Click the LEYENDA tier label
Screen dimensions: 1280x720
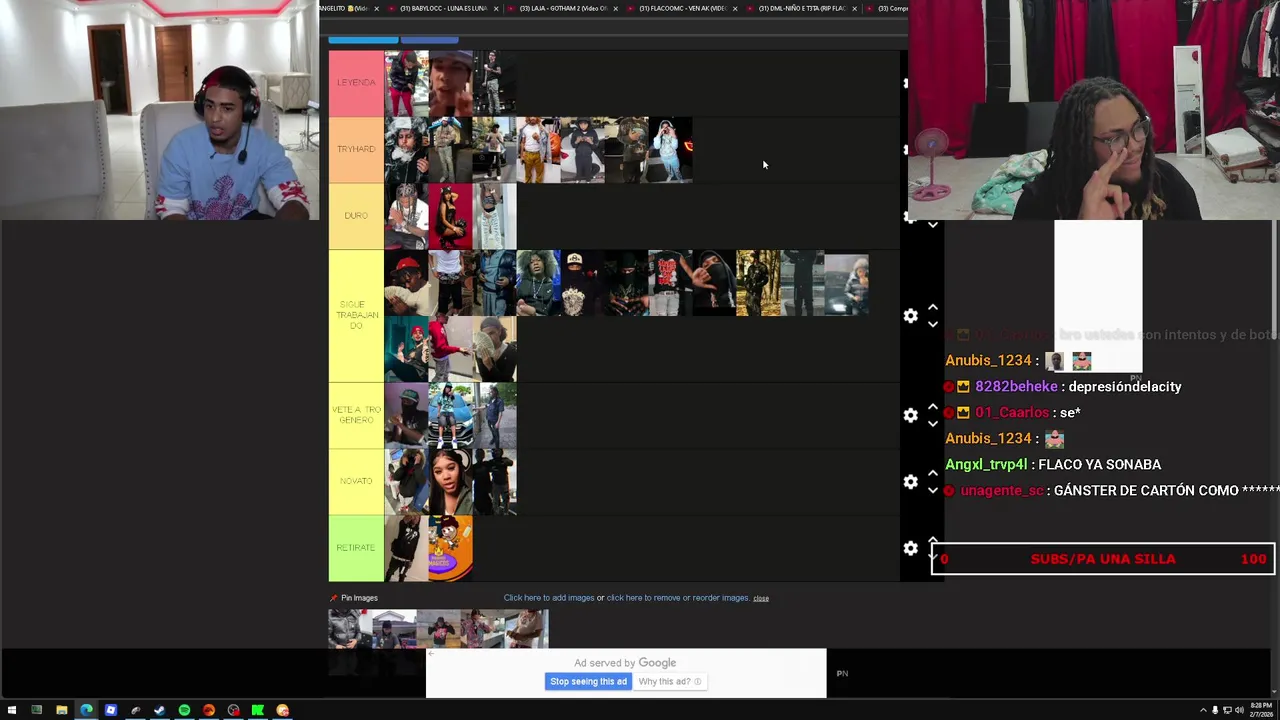pos(356,83)
